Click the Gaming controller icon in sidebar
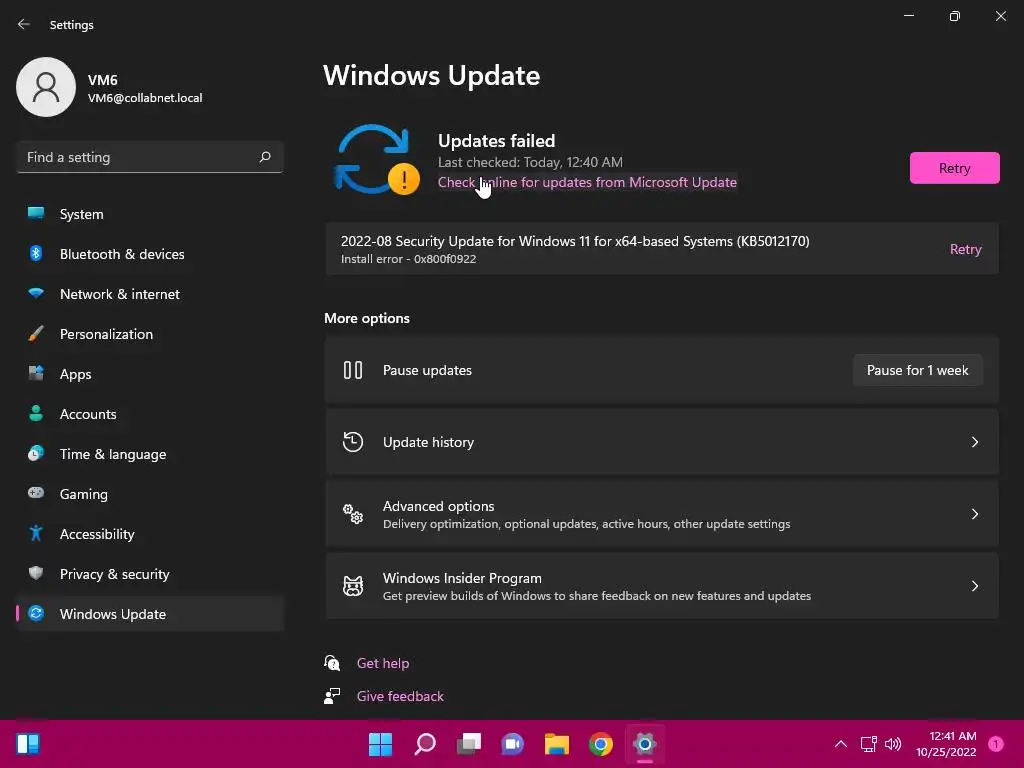This screenshot has height=768, width=1024. pyautogui.click(x=36, y=493)
